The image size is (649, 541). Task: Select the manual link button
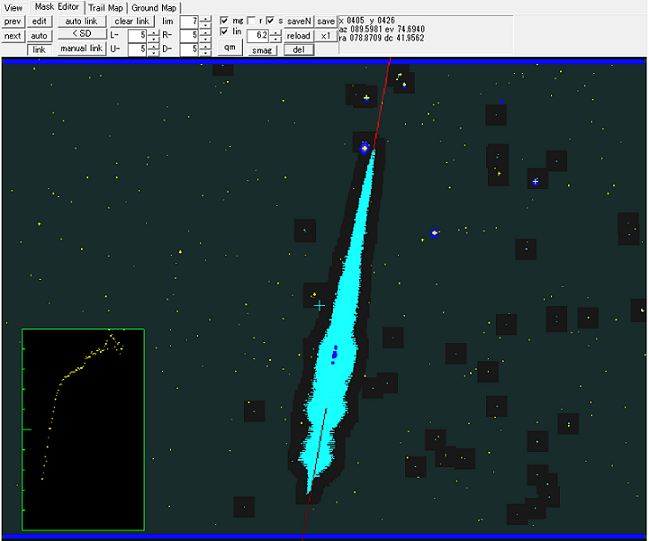click(x=81, y=48)
